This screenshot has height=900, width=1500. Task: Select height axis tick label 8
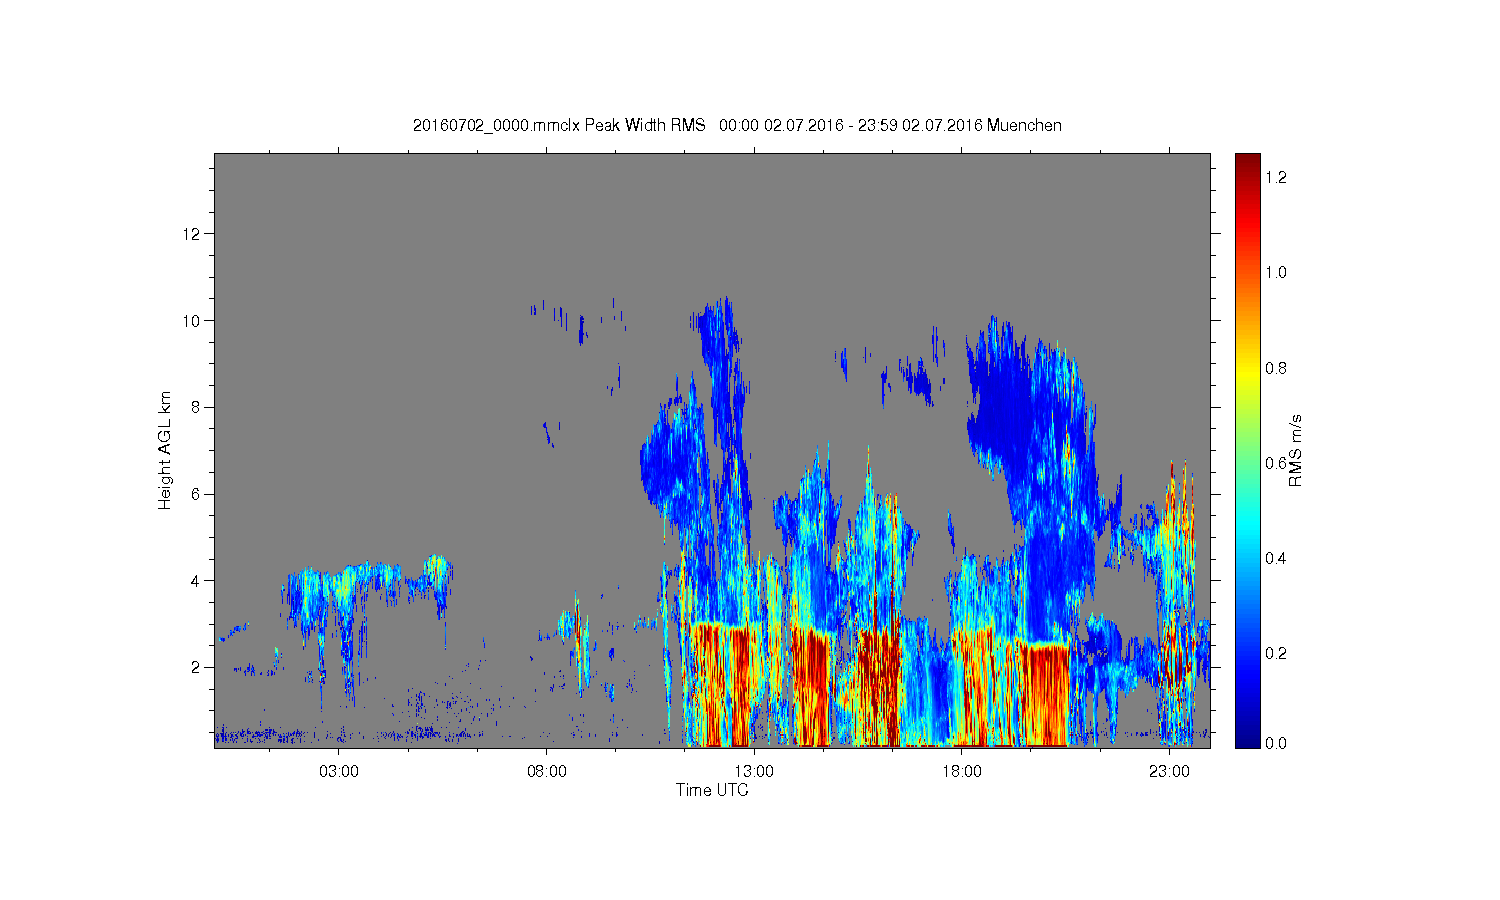coord(198,407)
